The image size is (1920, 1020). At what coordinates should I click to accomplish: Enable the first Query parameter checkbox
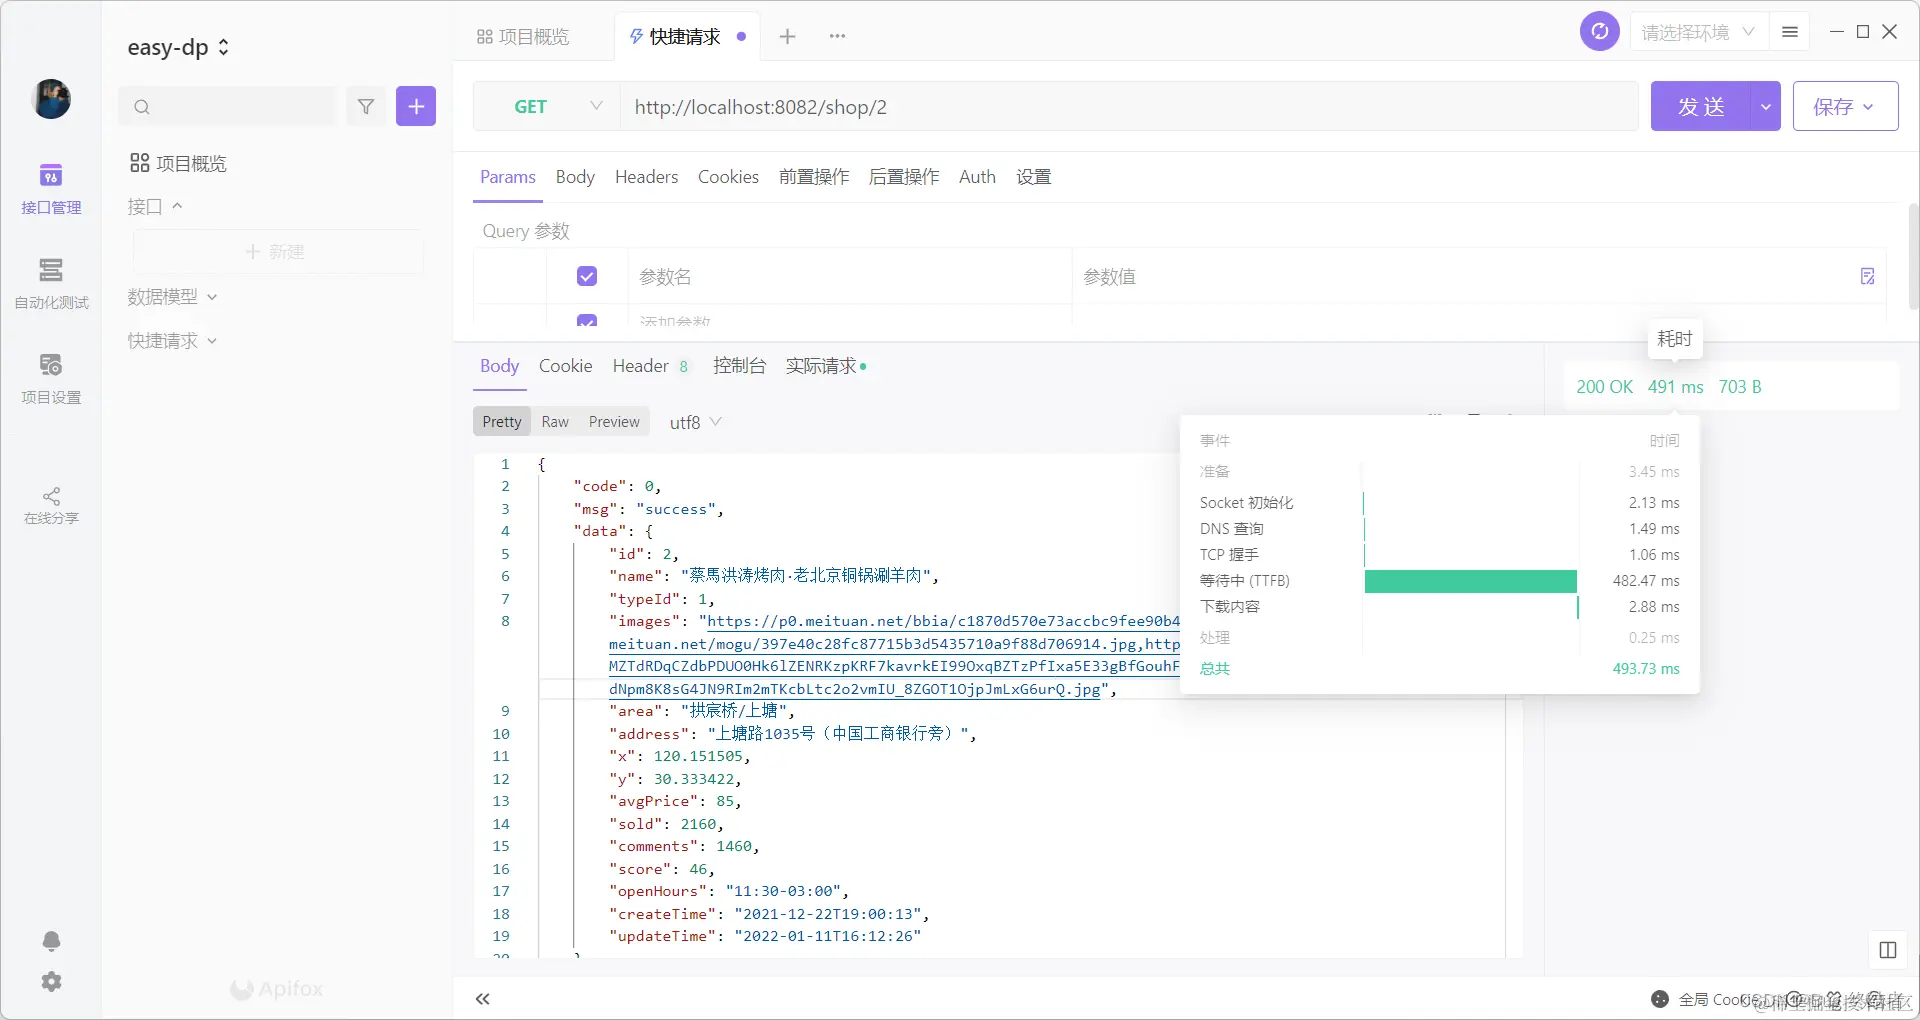click(586, 276)
